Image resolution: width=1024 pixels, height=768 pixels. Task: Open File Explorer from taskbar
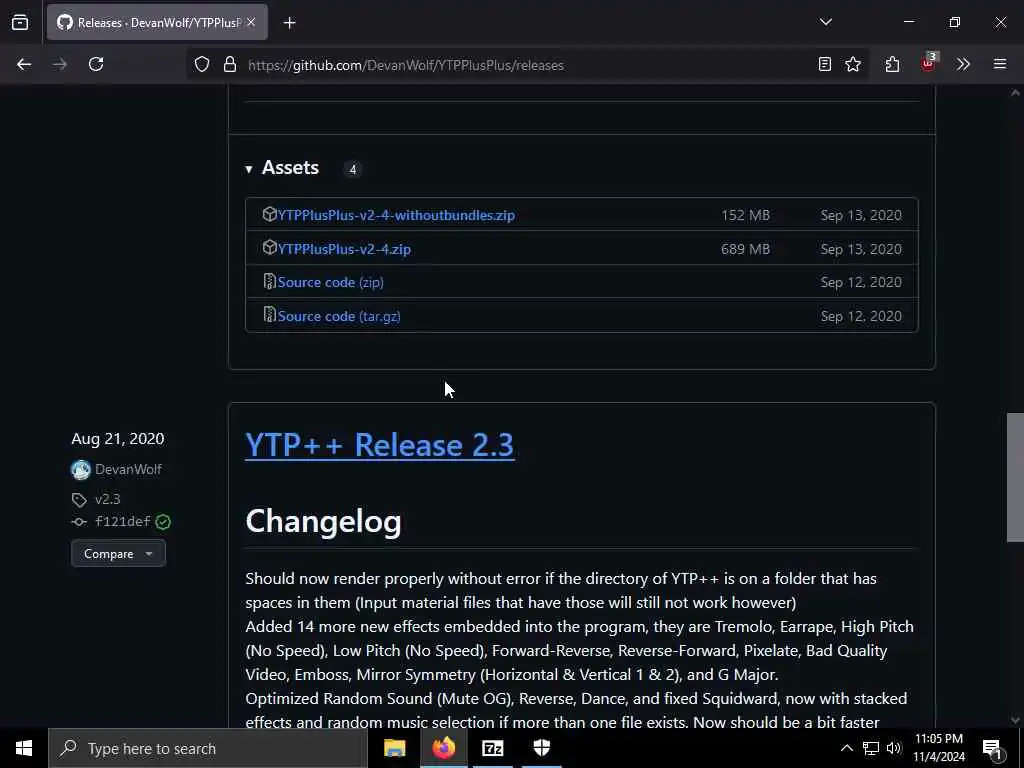point(394,748)
